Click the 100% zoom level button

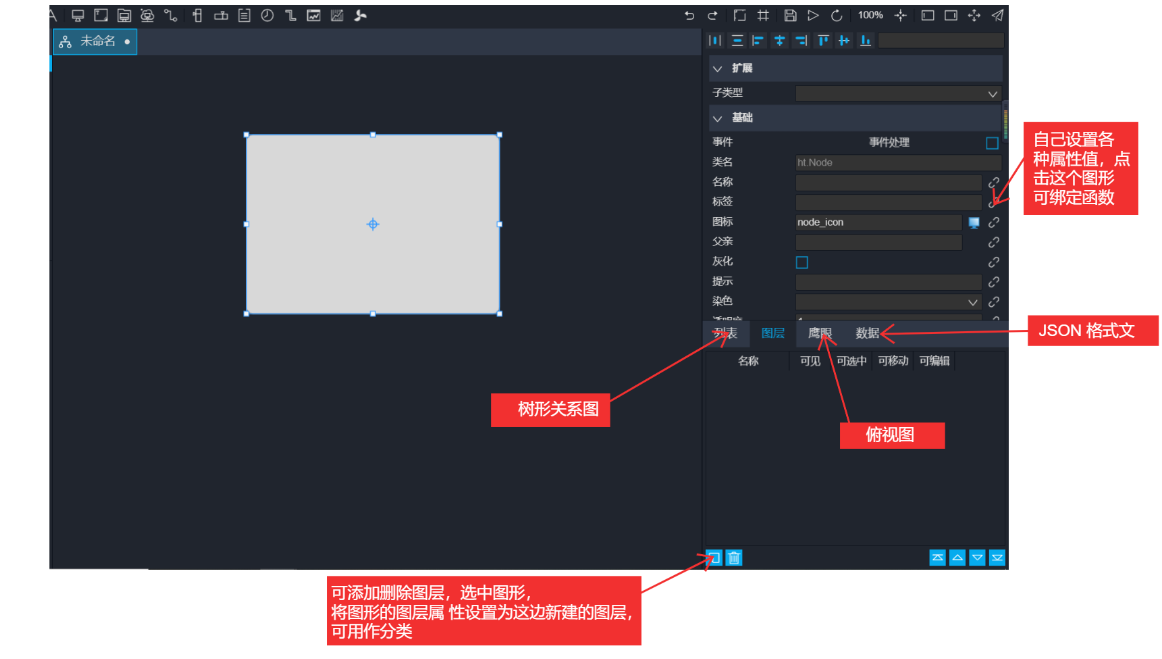coord(870,15)
